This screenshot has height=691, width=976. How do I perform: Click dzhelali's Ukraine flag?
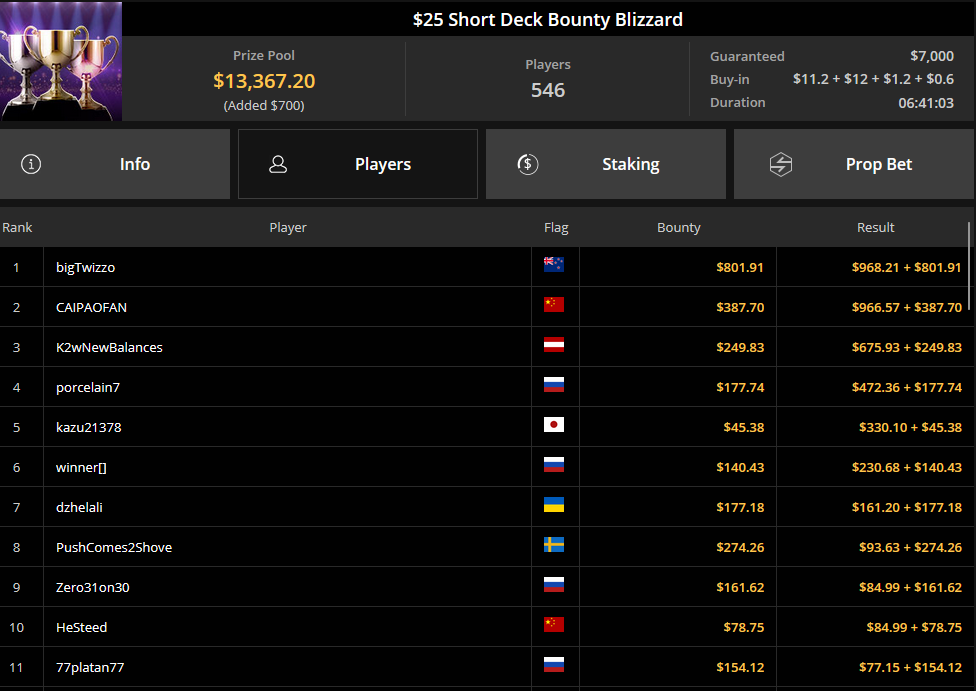point(553,504)
